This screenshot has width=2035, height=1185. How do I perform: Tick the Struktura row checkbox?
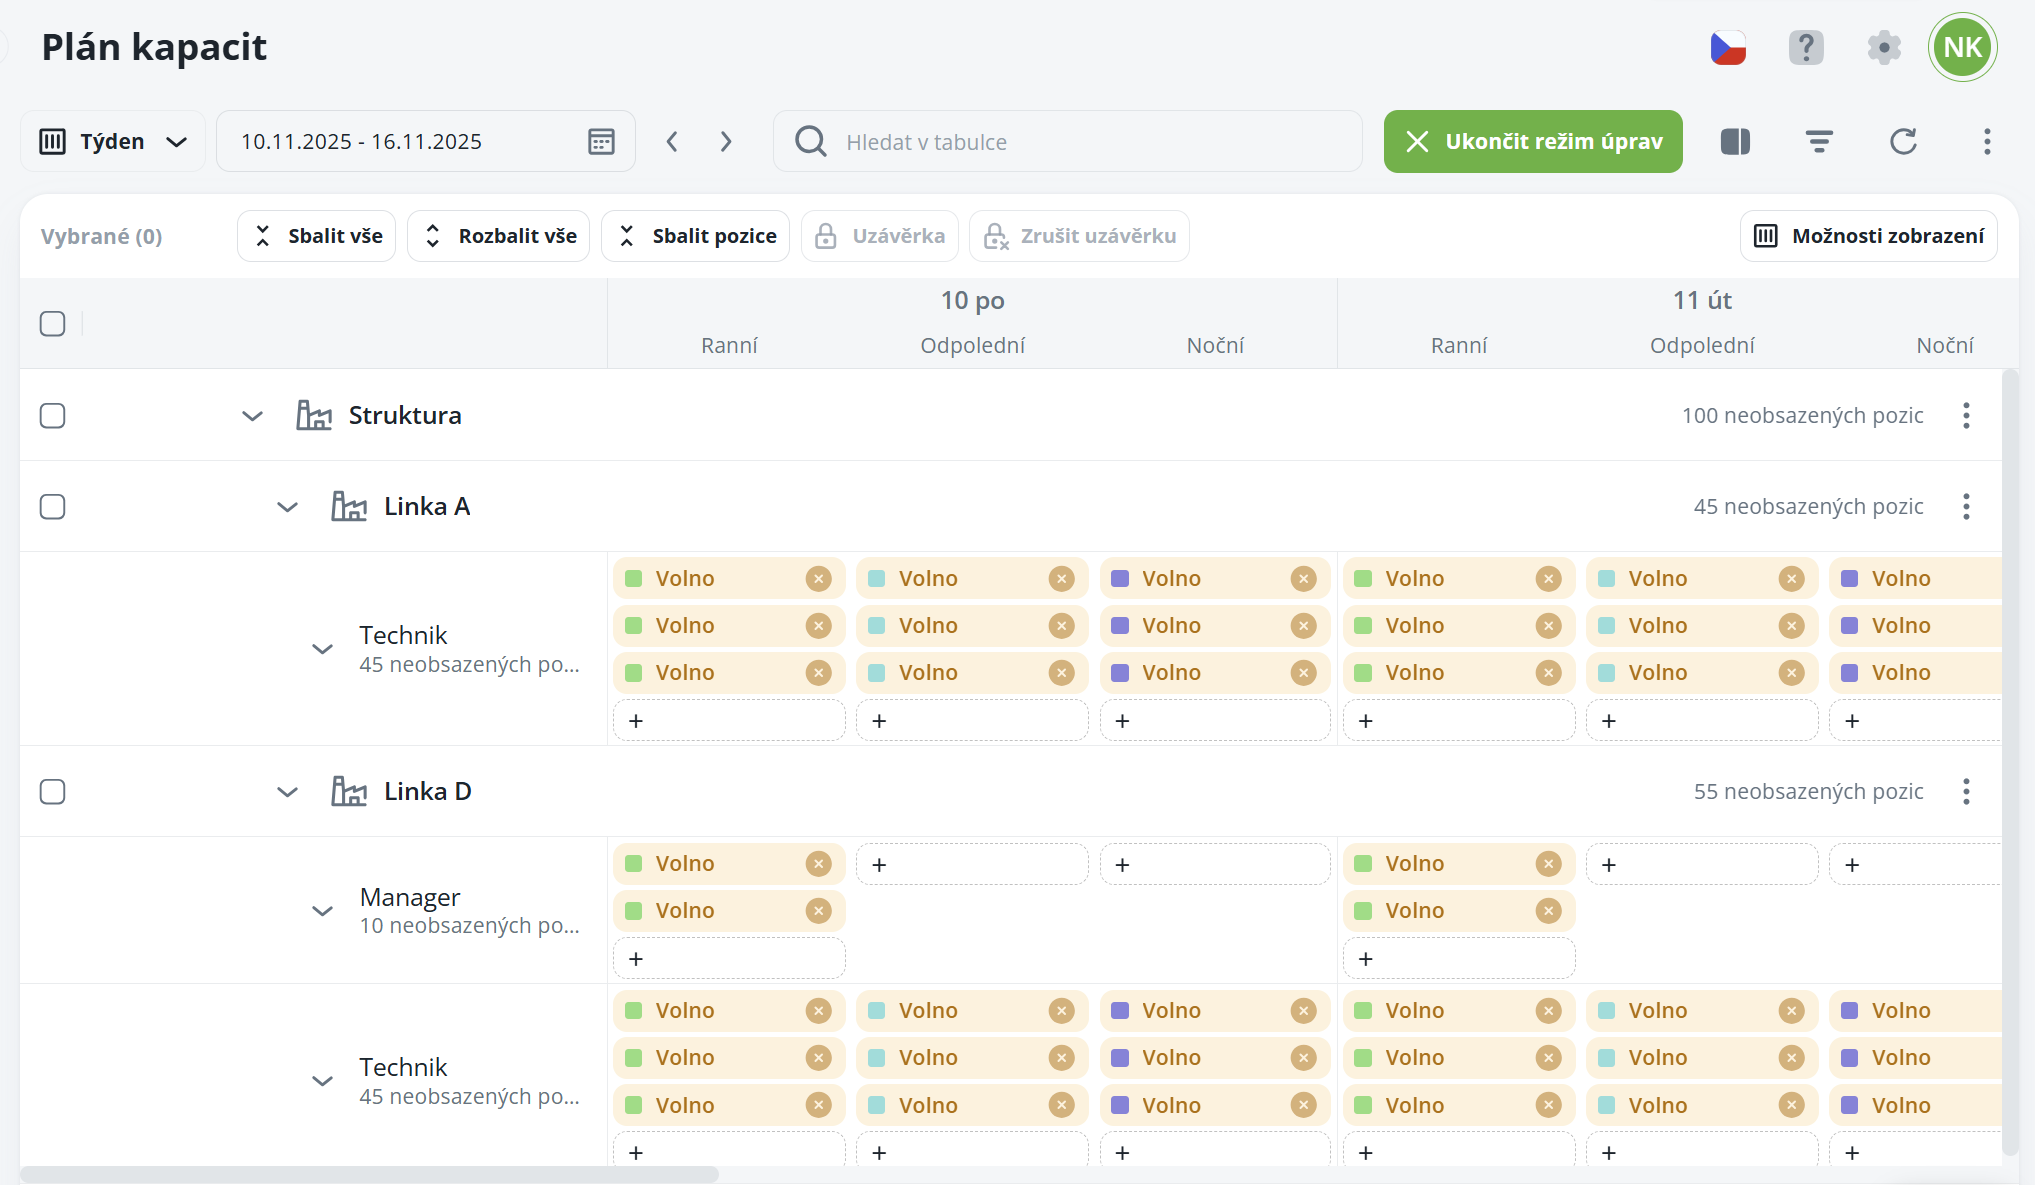click(53, 416)
